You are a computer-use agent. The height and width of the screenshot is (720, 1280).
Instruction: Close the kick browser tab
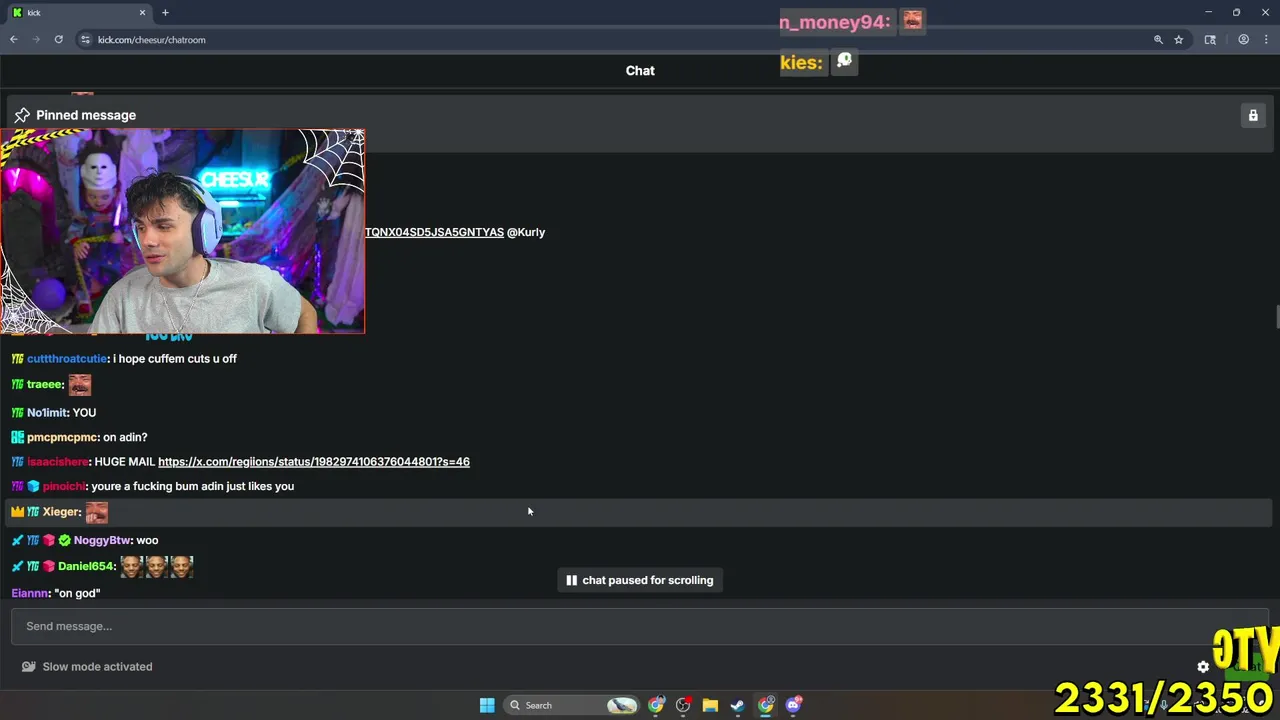142,13
